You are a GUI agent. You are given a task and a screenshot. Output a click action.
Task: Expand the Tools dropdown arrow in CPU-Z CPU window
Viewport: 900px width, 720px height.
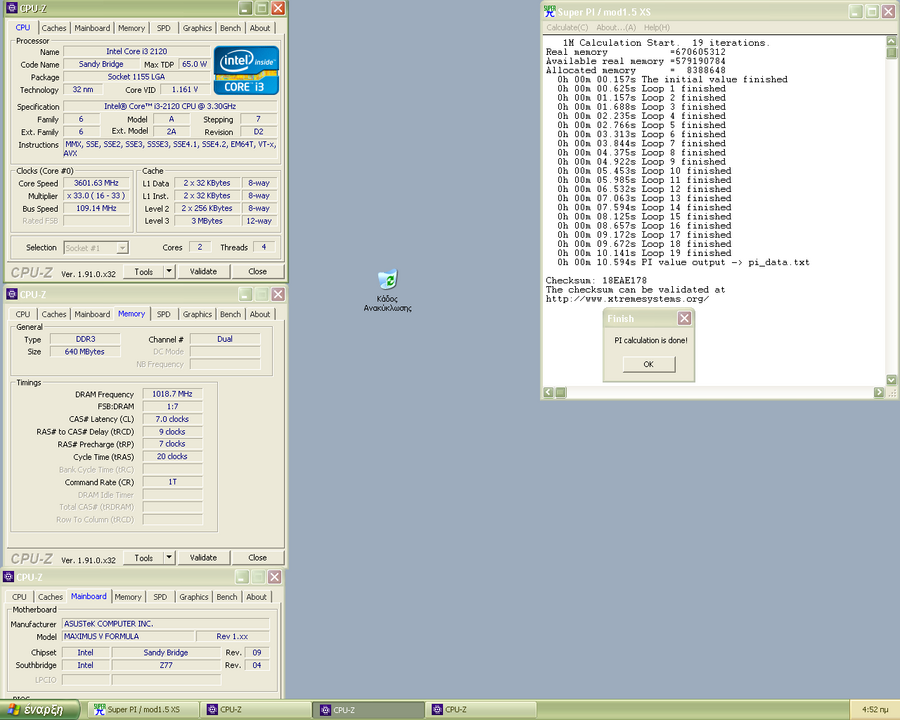coord(169,271)
